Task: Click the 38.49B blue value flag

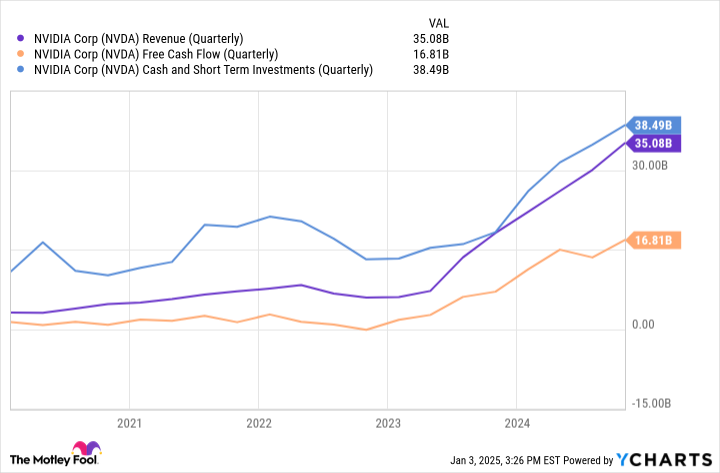Action: (x=653, y=125)
